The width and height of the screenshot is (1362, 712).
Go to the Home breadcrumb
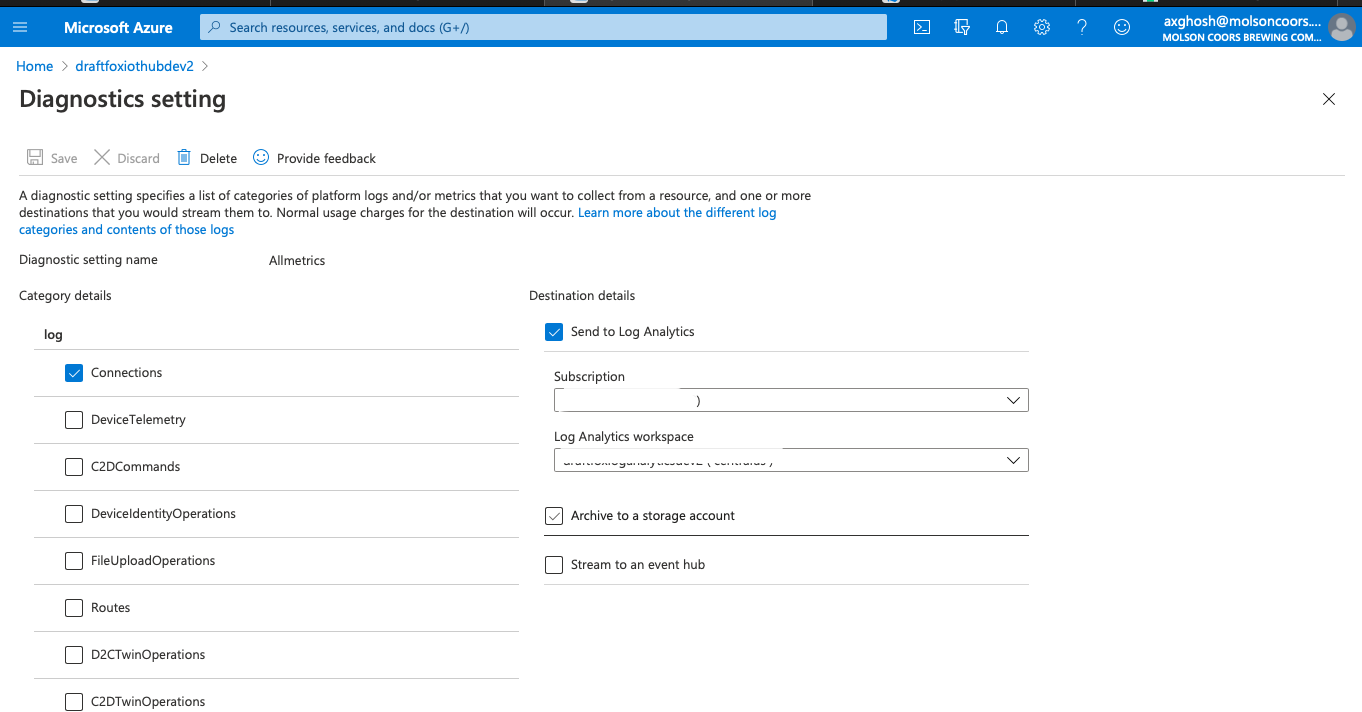click(35, 66)
